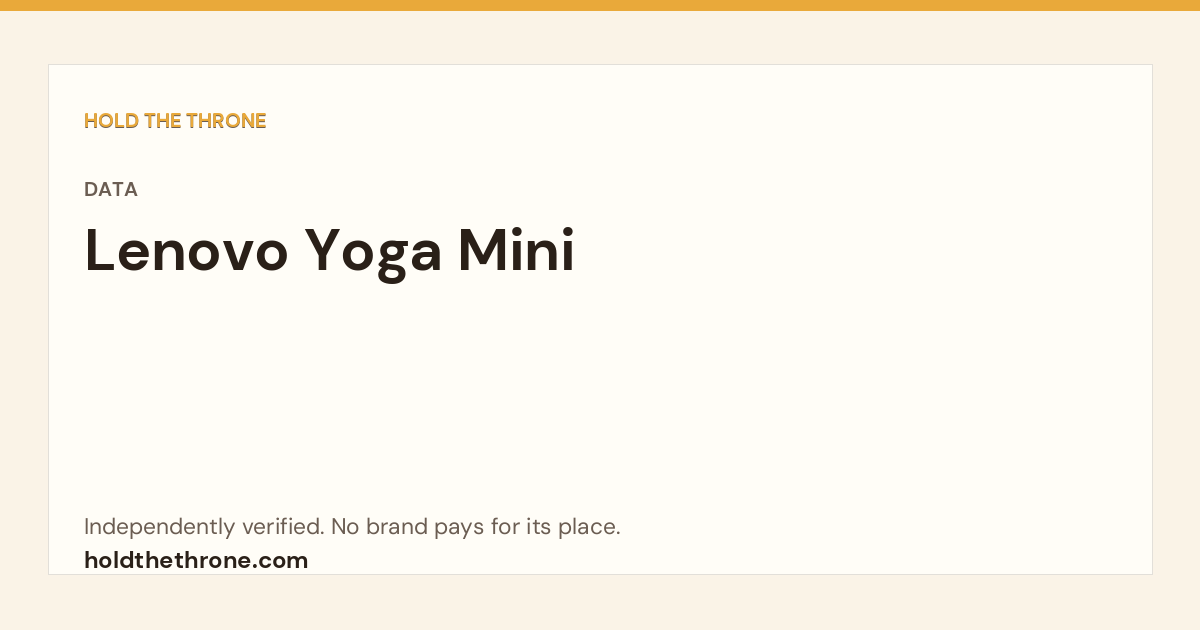
Task: Click the word Mini in the headline
Action: 517,251
